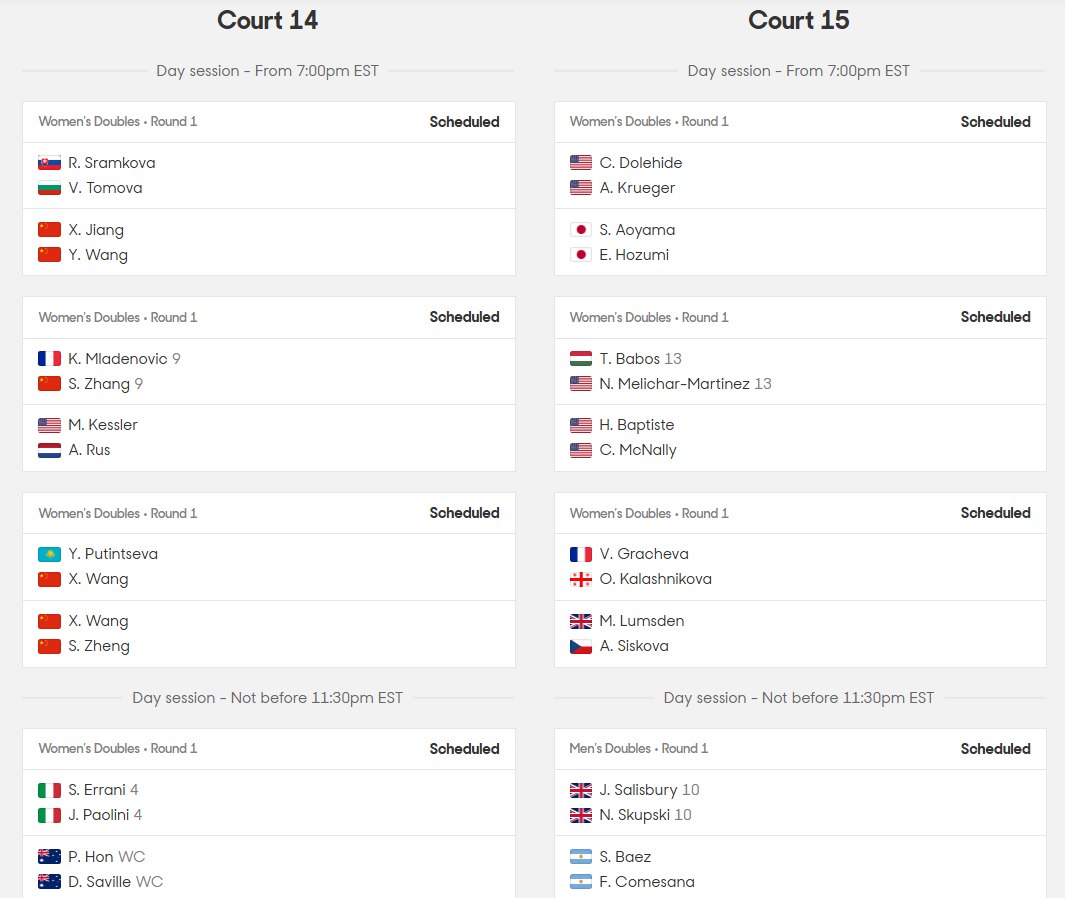Open J. Salisbury player profile
The width and height of the screenshot is (1065, 898).
click(x=638, y=789)
